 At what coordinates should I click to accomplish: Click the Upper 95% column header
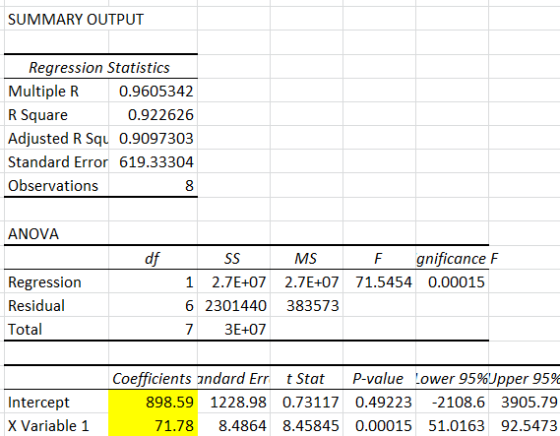524,379
